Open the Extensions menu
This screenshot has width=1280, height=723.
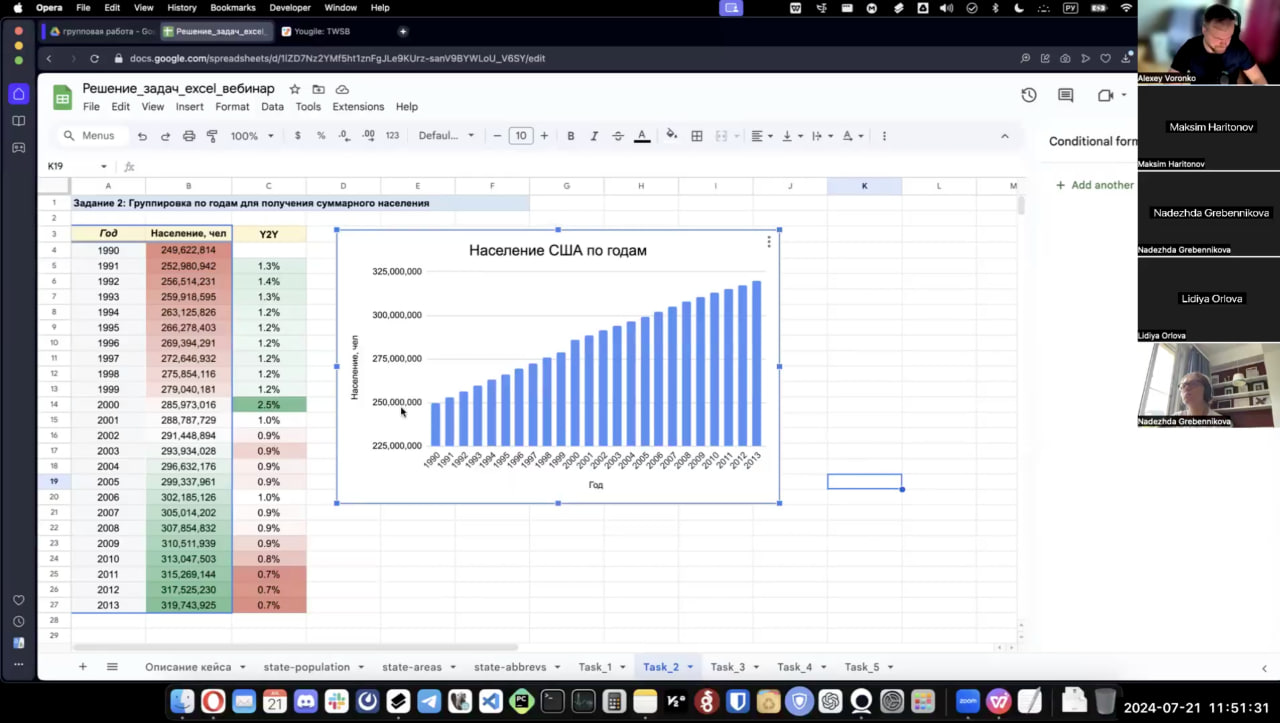[x=358, y=106]
